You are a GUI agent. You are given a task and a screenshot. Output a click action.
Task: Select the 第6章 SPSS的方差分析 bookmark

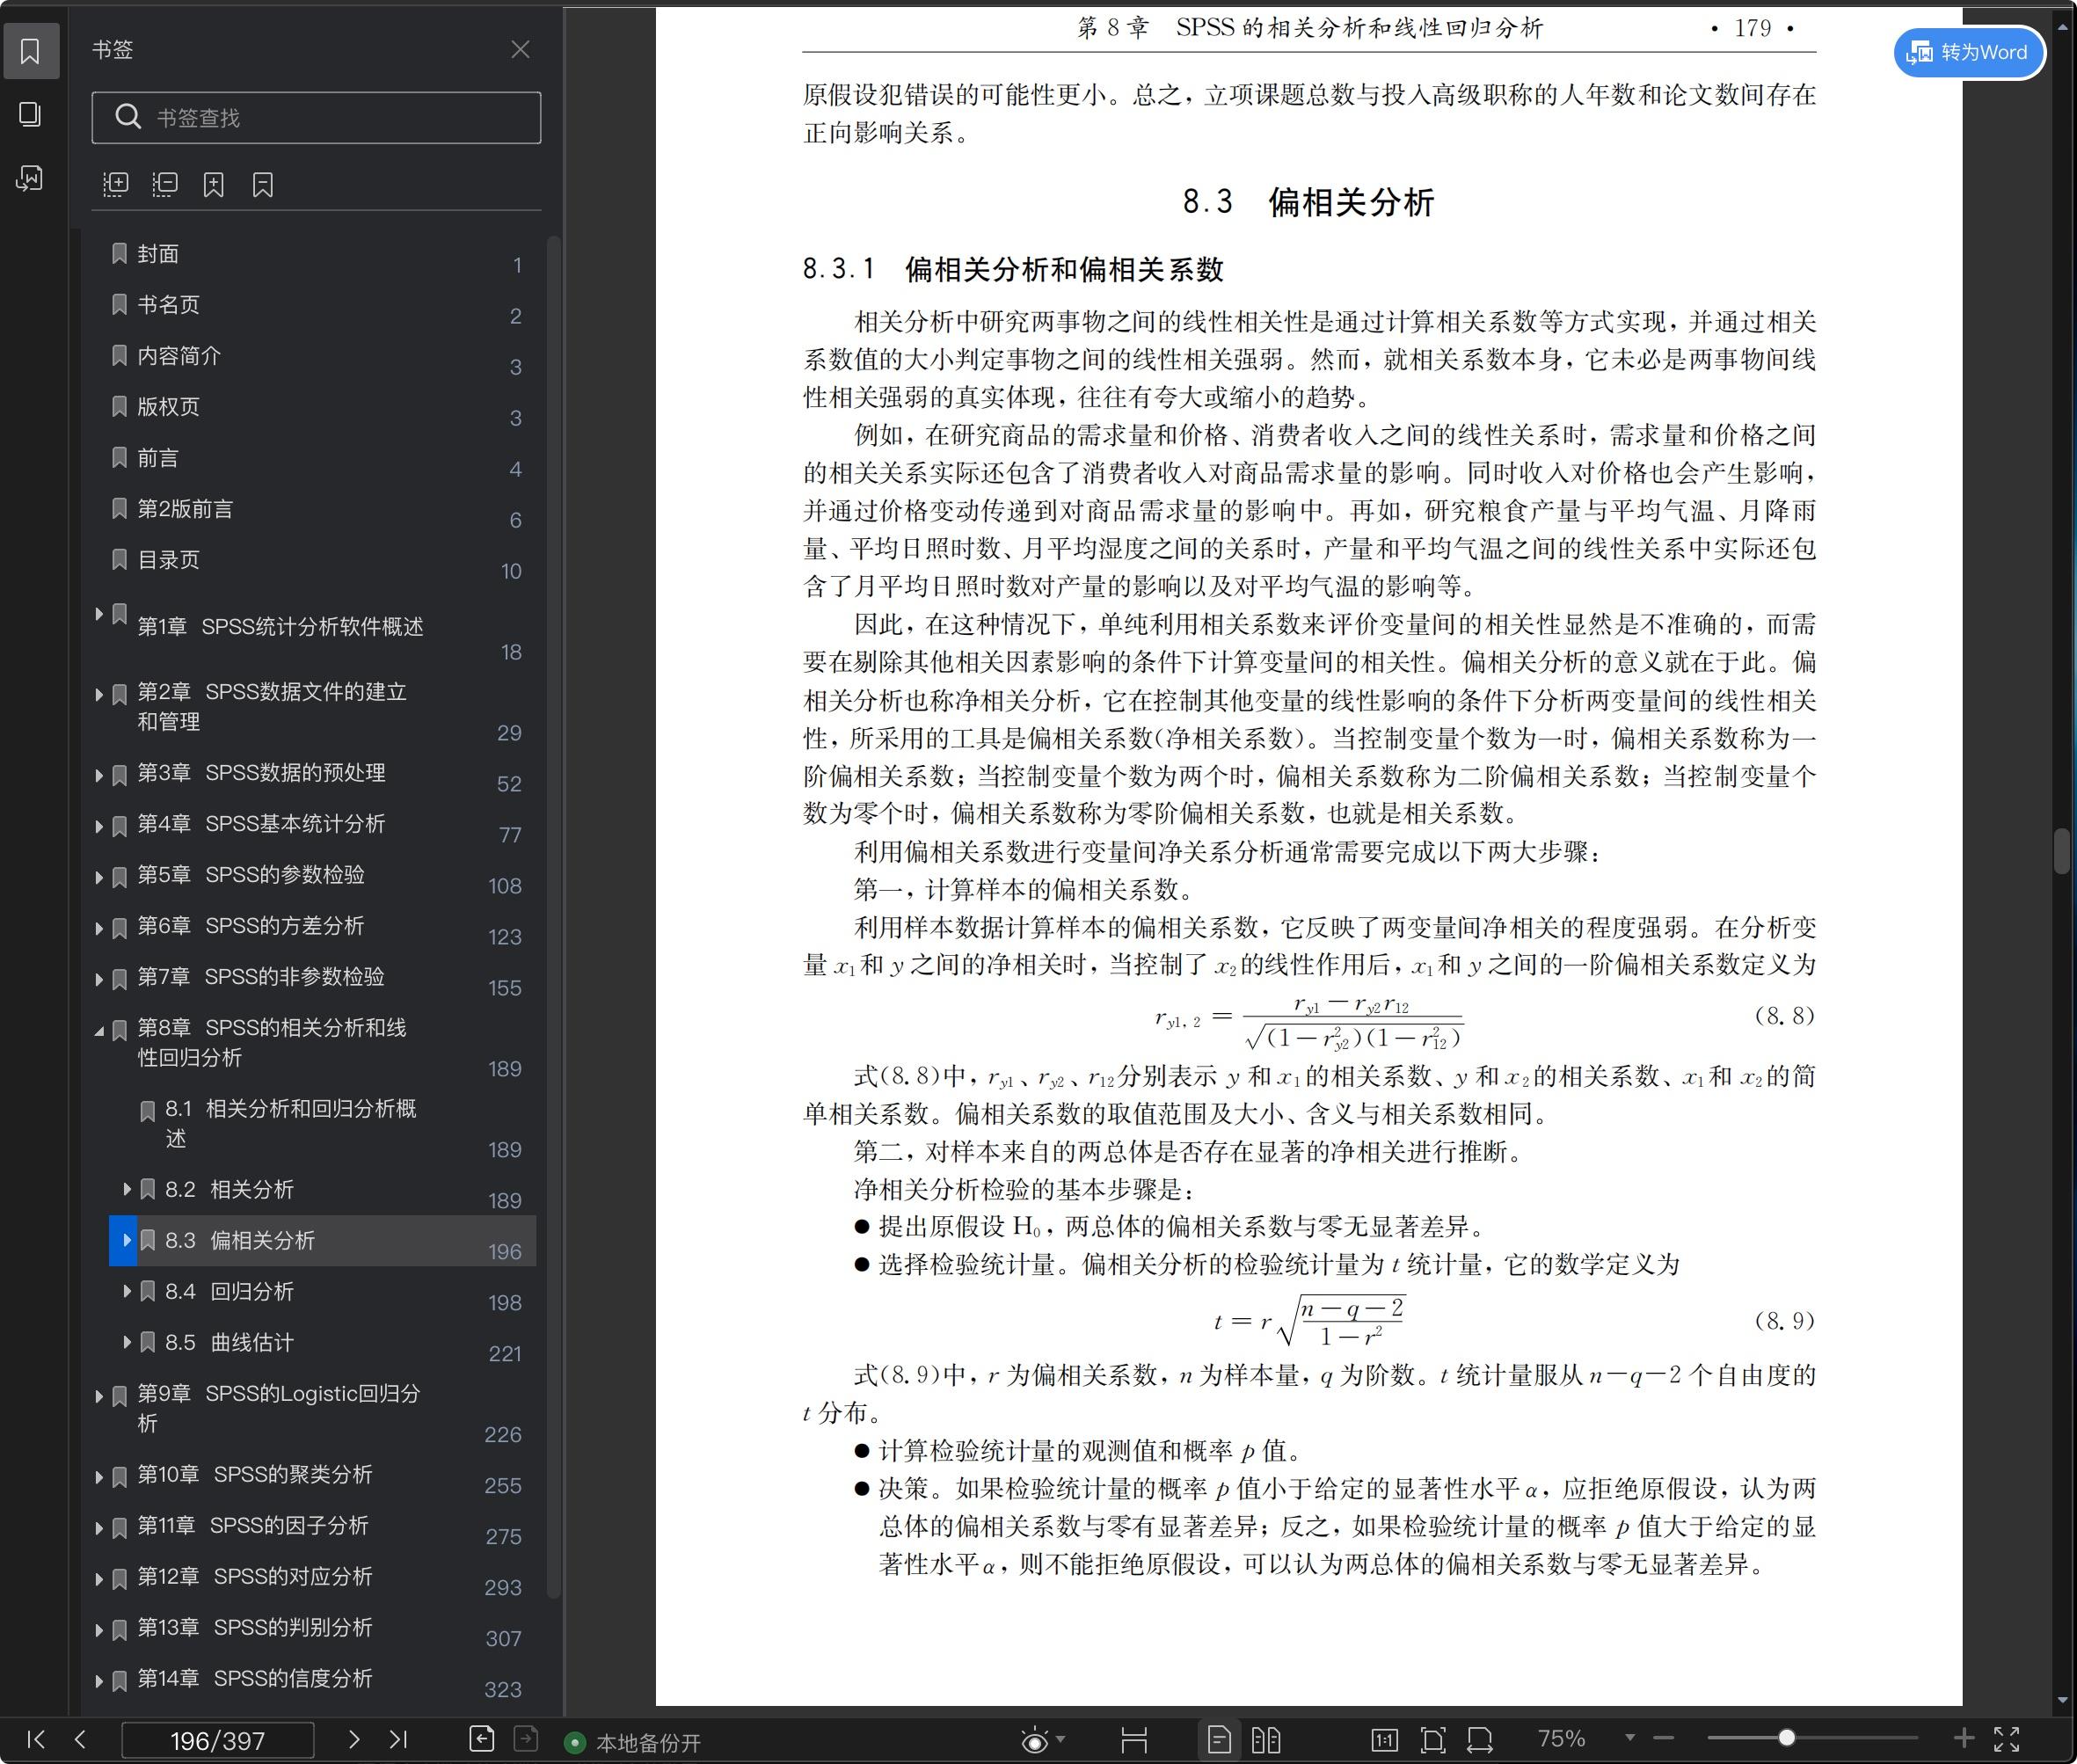[x=251, y=926]
